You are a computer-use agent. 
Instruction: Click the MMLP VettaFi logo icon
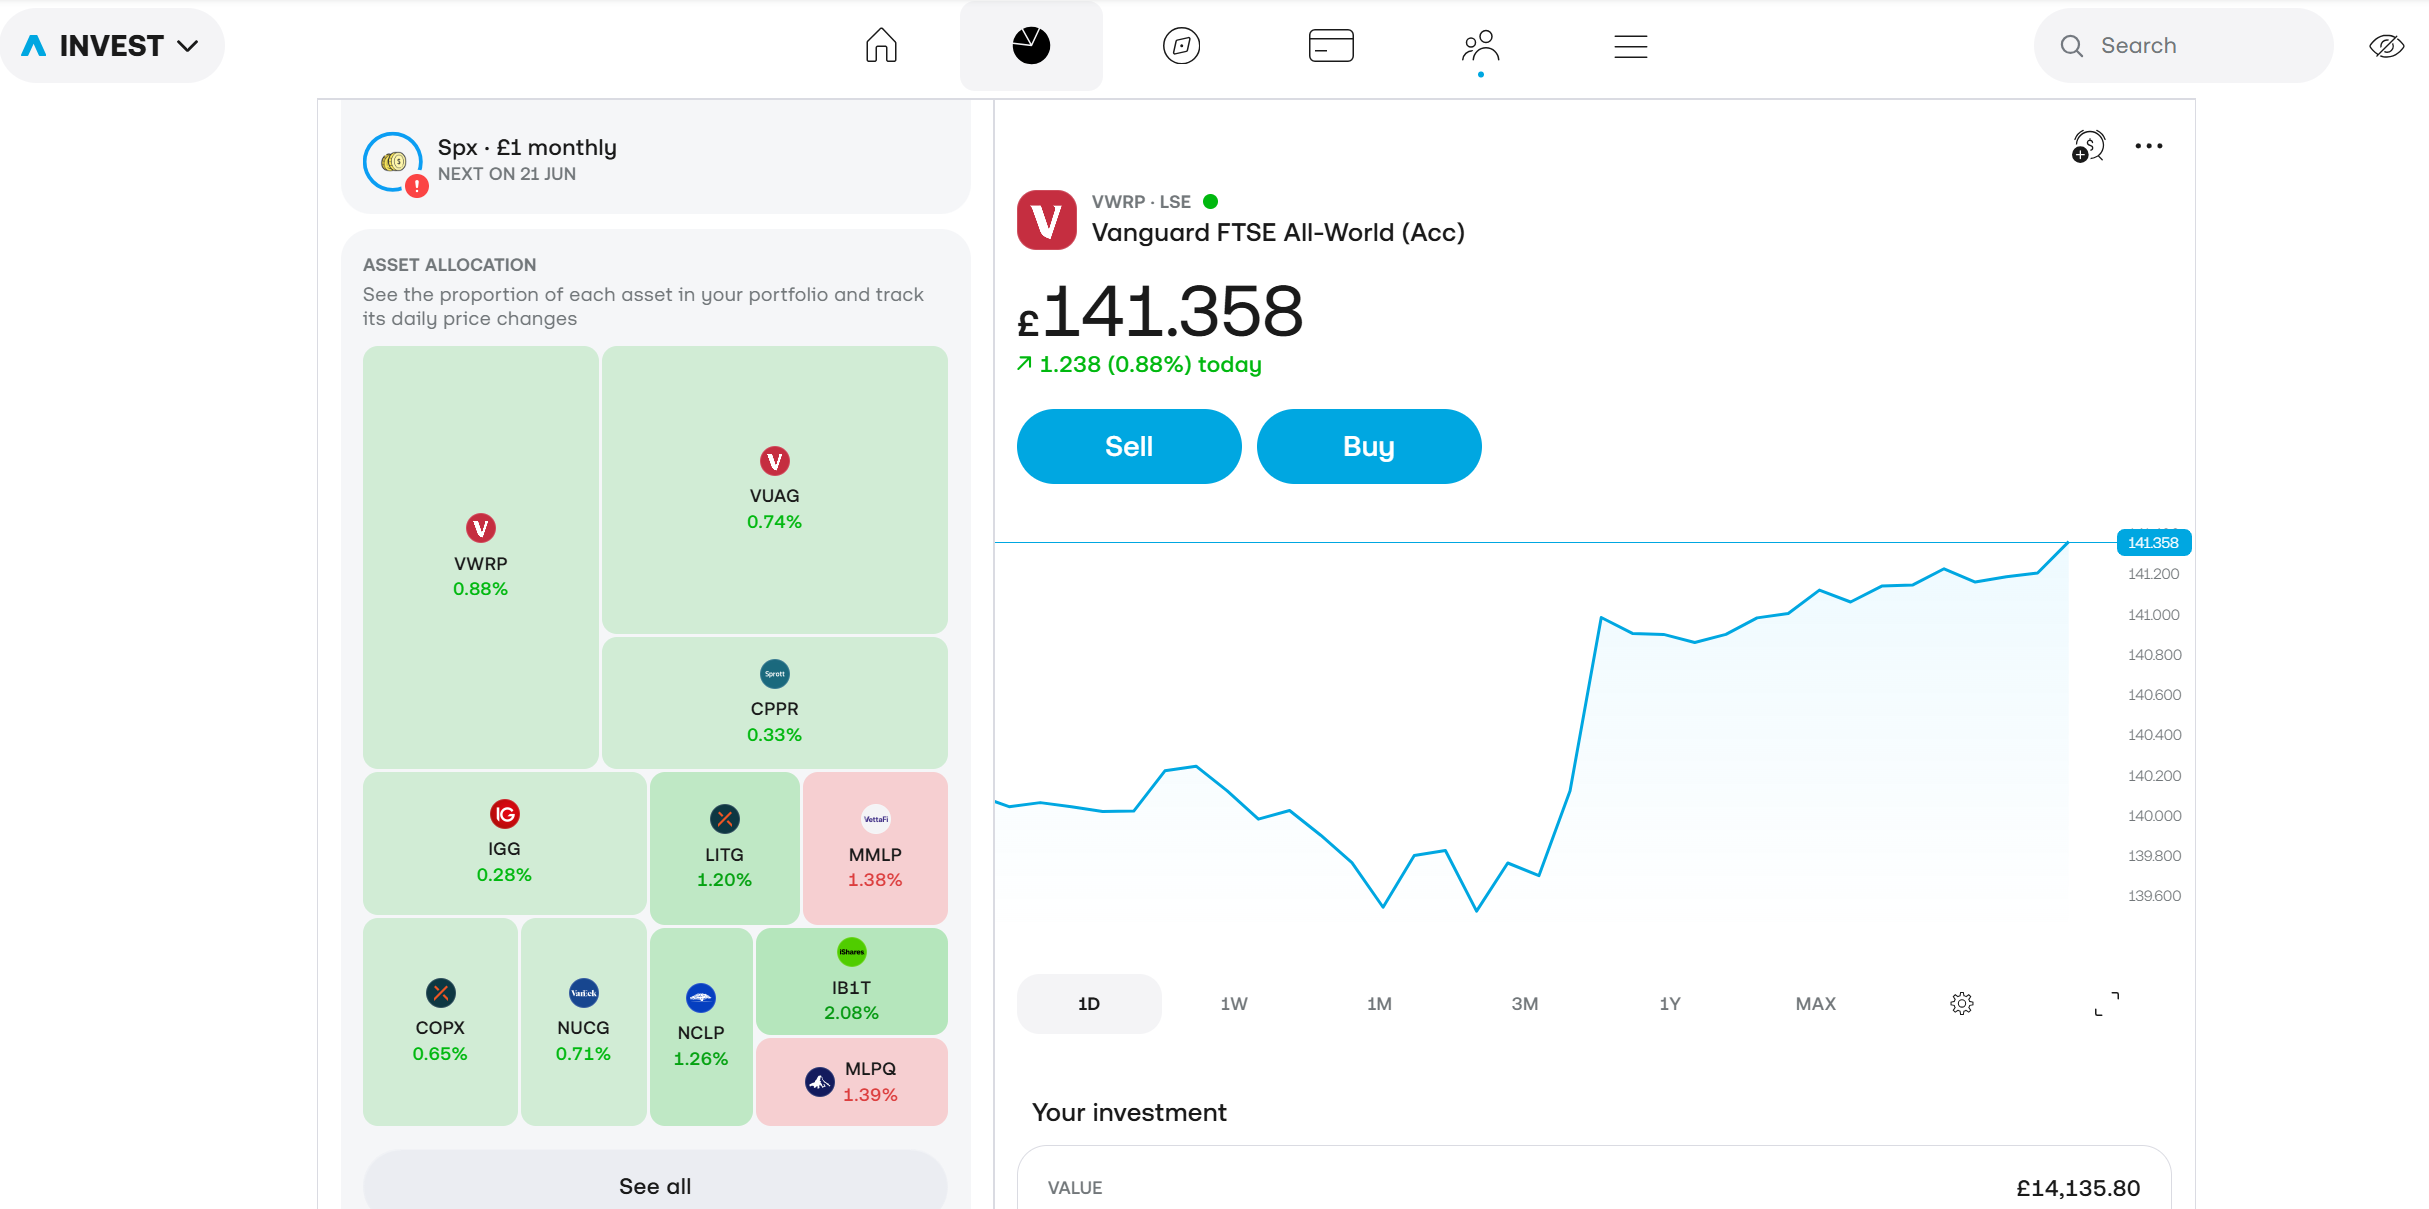(x=875, y=819)
